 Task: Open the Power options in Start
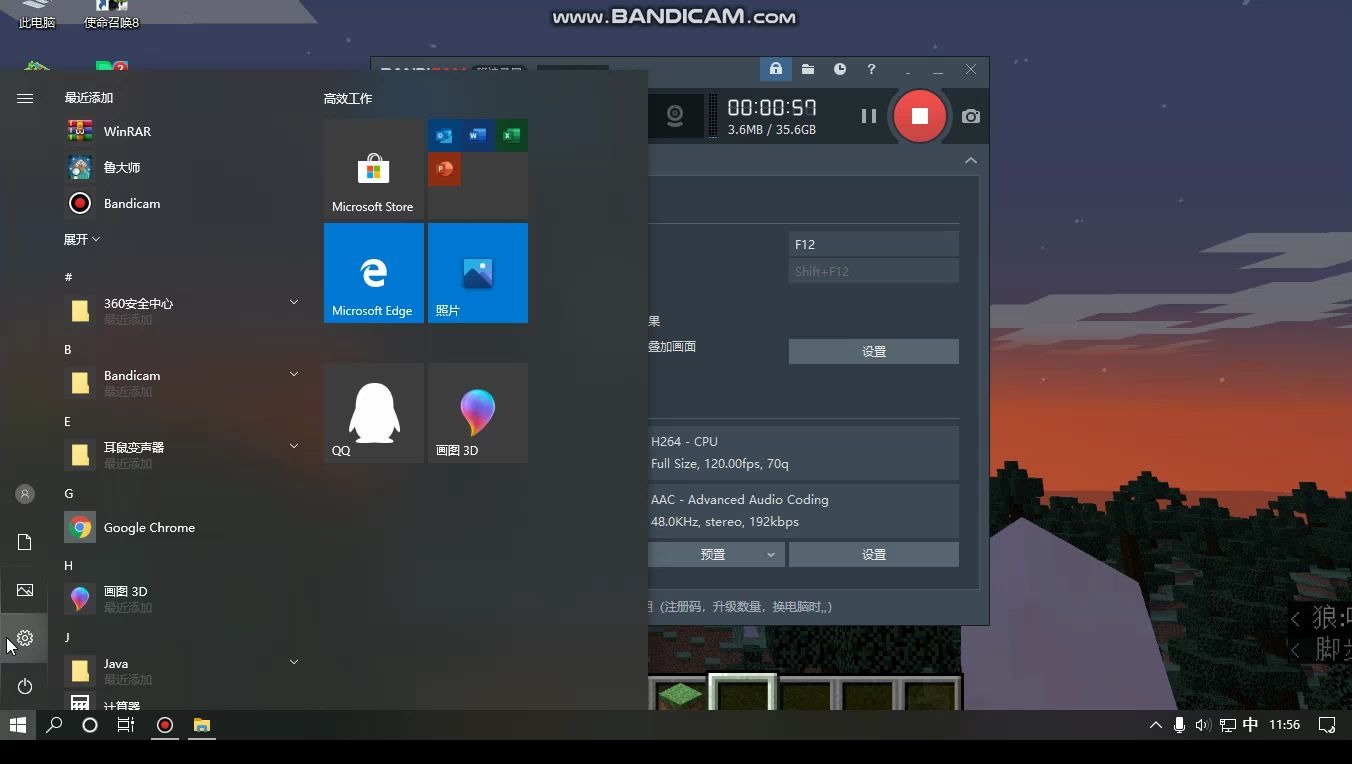point(25,686)
